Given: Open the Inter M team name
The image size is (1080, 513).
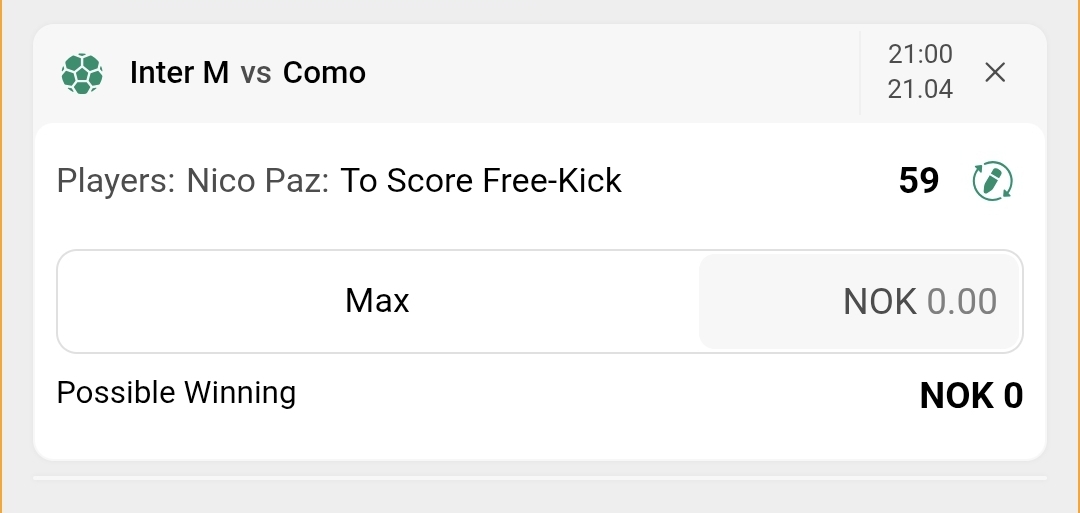Looking at the screenshot, I should pyautogui.click(x=179, y=73).
